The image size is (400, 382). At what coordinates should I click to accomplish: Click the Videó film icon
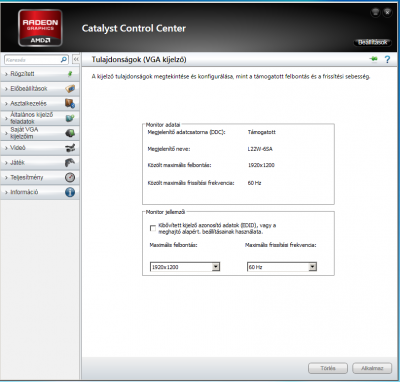(70, 148)
